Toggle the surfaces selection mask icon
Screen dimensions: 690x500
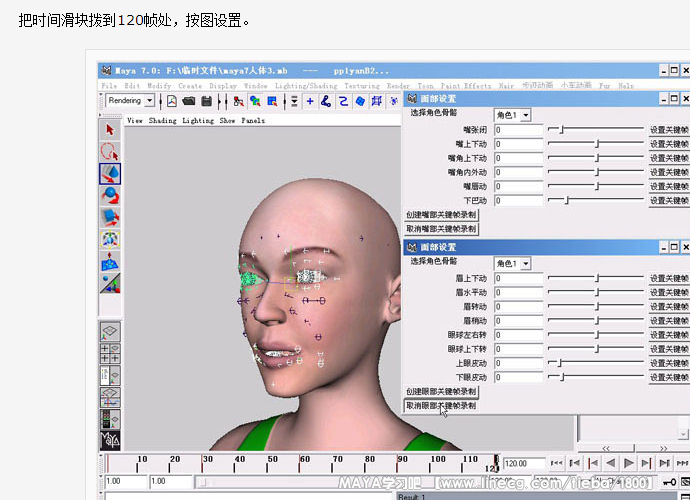[360, 101]
